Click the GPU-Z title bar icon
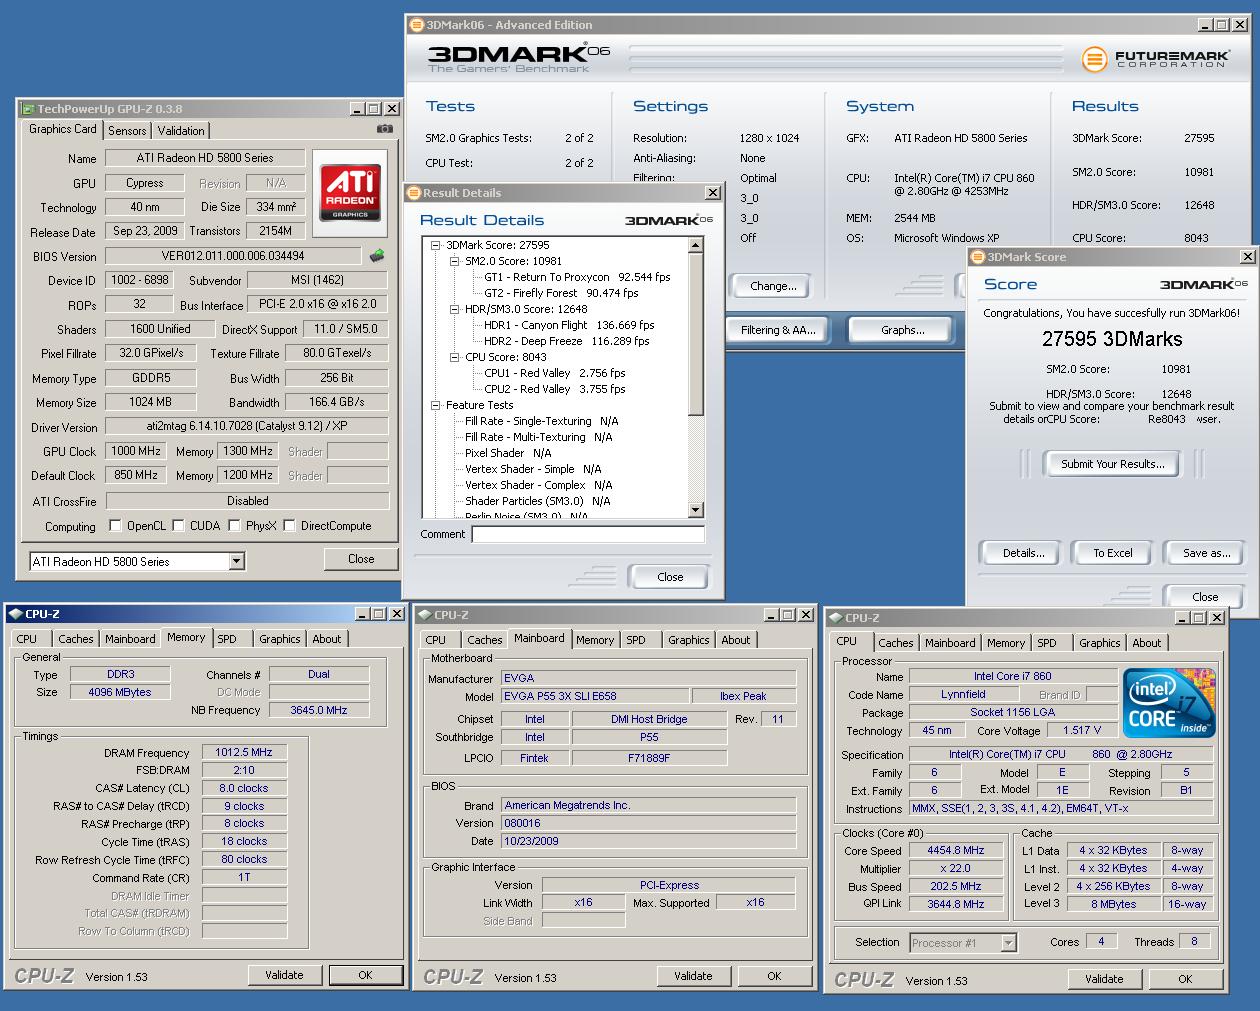Screen dimensions: 1260x1011 28,109
